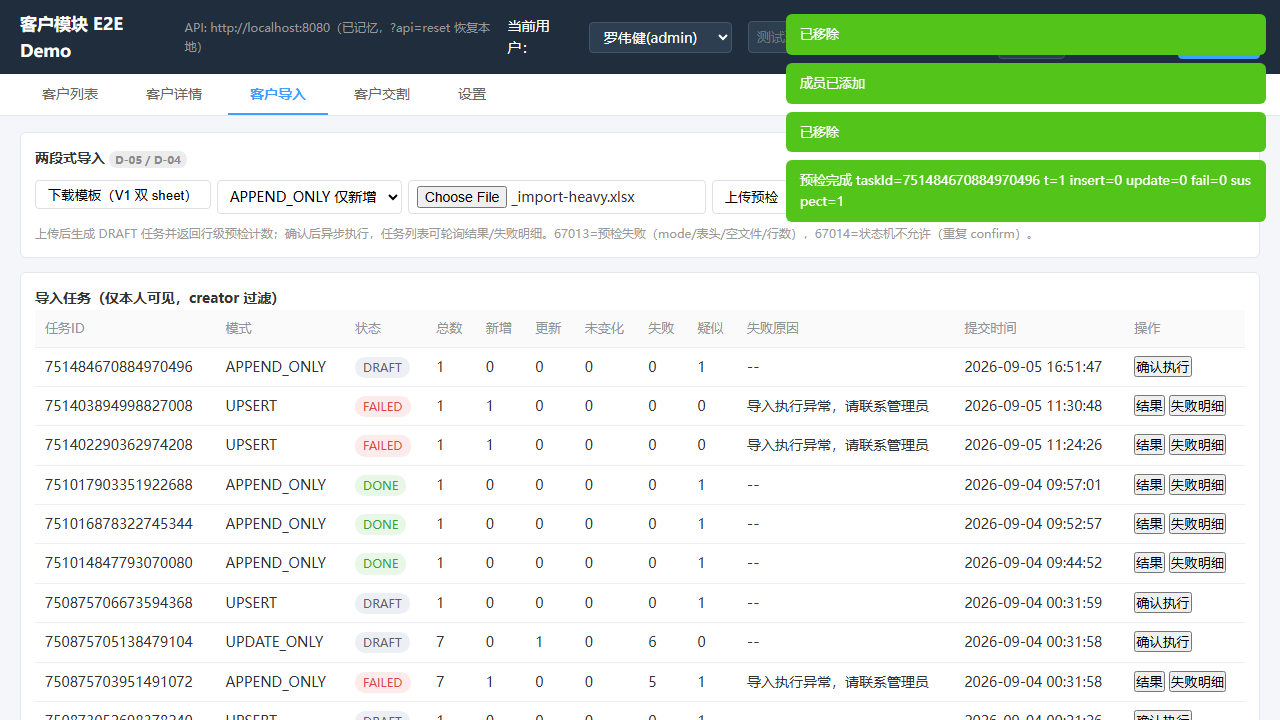The image size is (1280, 720).
Task: Click the 预检完成 taskId notification toast
Action: [x=1026, y=191]
